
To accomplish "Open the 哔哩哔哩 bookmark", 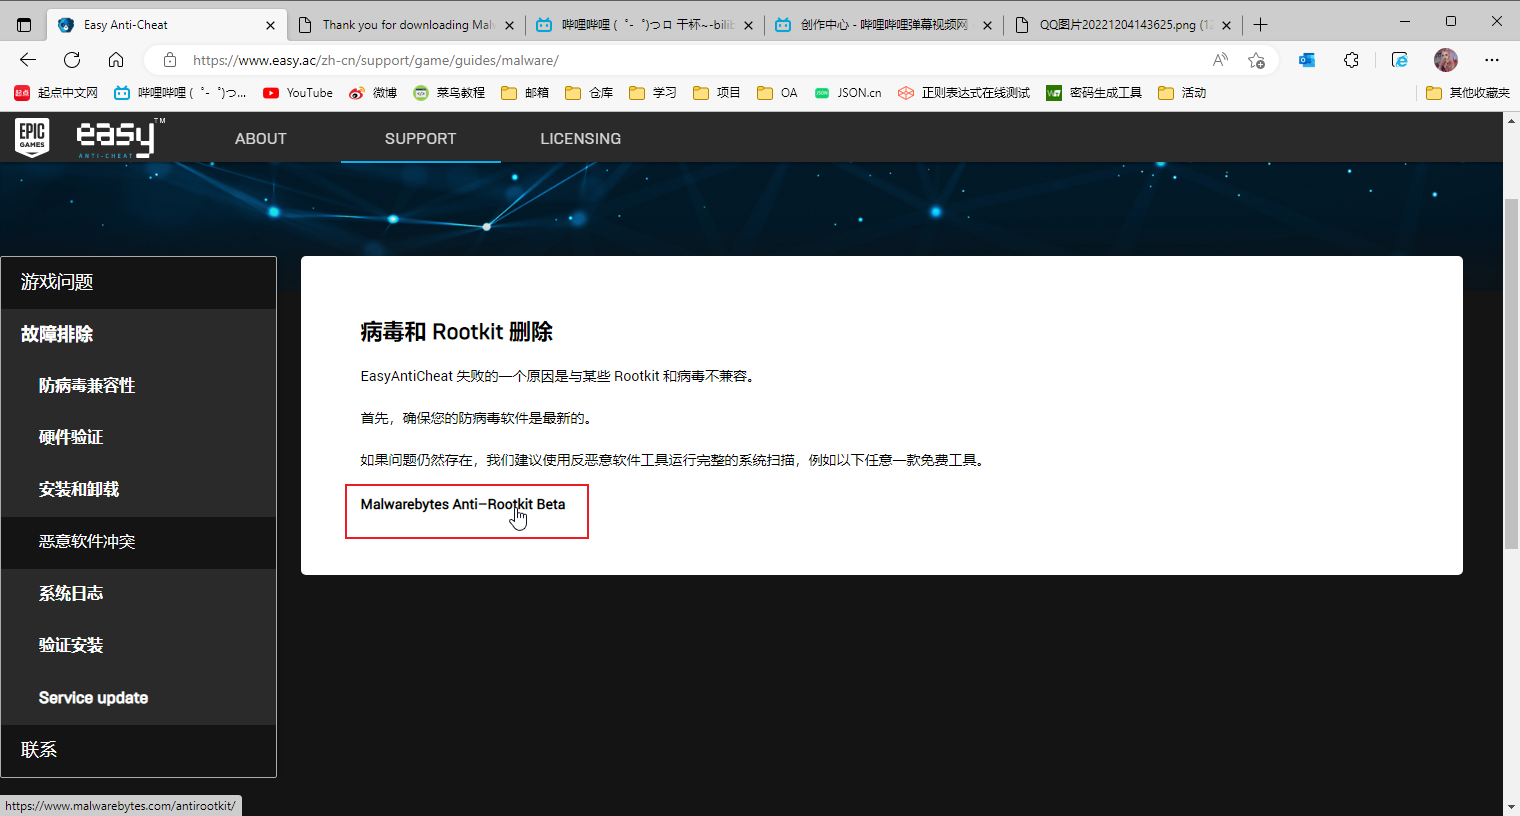I will pyautogui.click(x=180, y=93).
